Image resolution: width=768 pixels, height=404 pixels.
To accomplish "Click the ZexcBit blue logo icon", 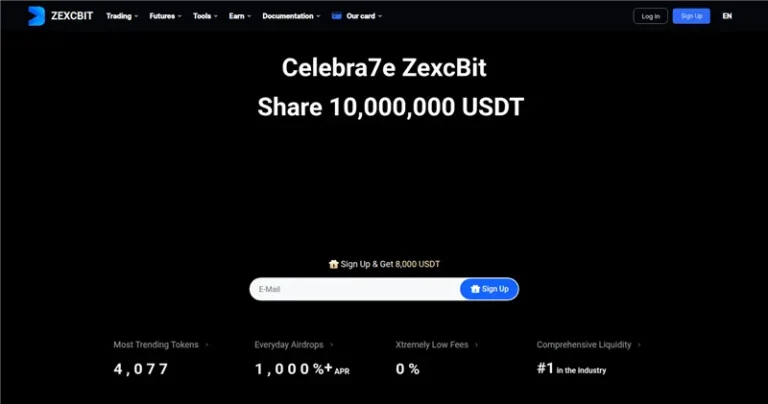I will 36,16.
